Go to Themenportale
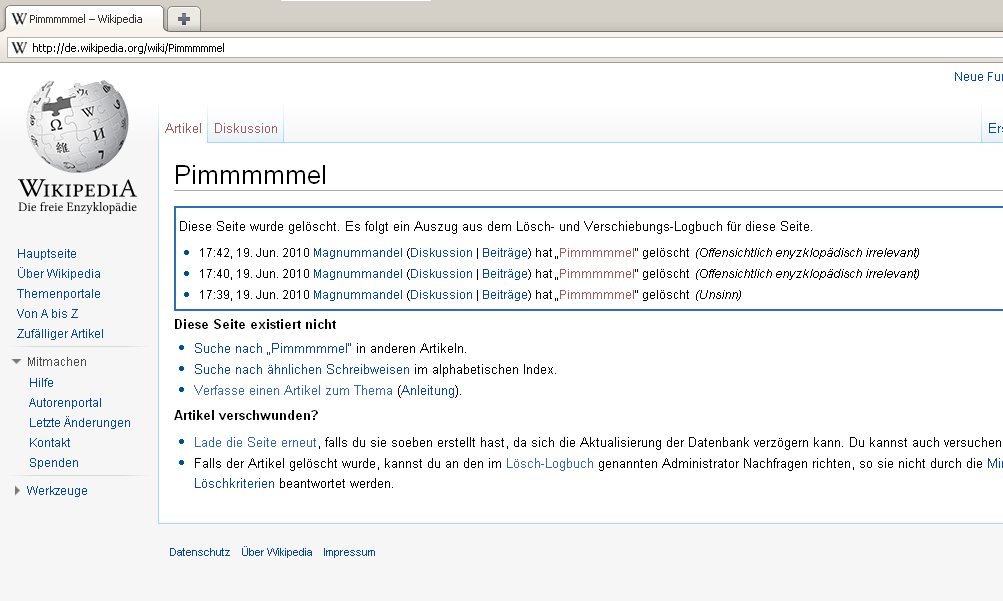Viewport: 1003px width, 601px height. [x=59, y=294]
